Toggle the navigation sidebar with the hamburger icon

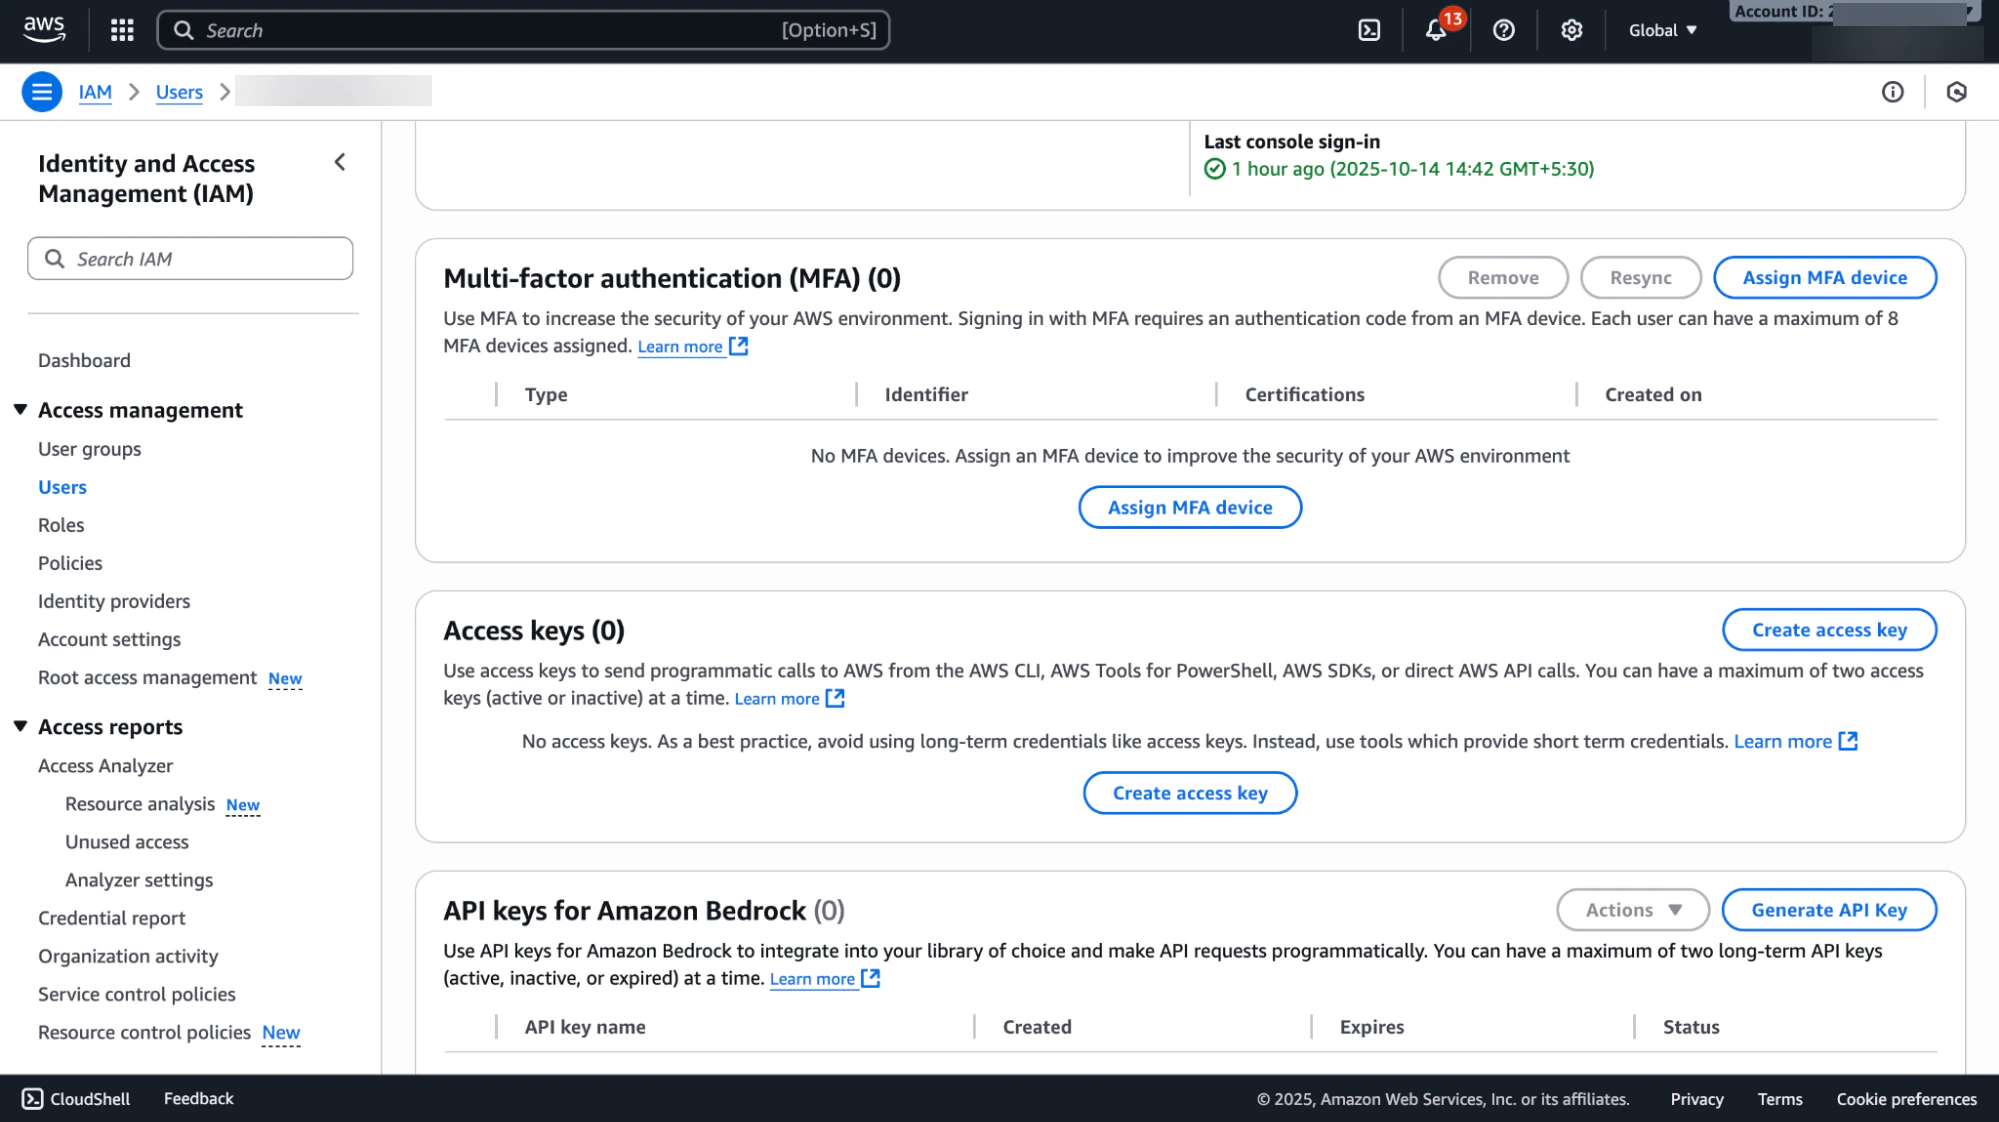click(x=41, y=91)
